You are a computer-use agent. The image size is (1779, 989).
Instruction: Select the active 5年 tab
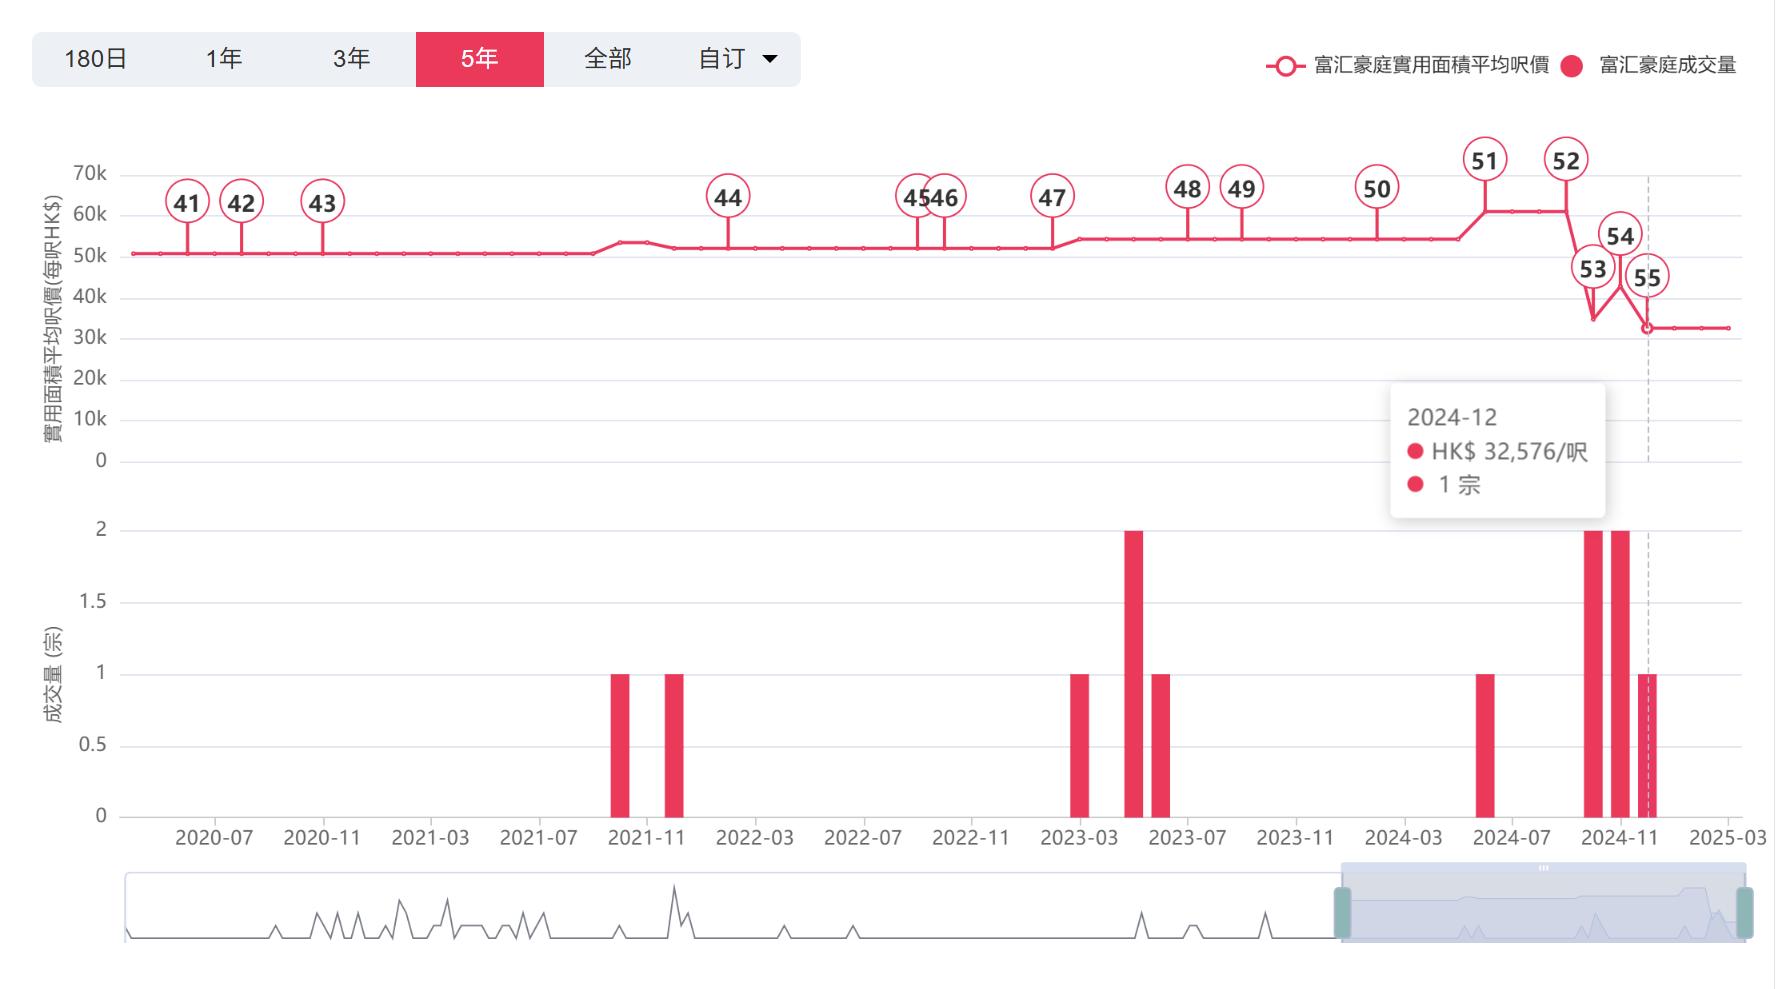pos(480,59)
